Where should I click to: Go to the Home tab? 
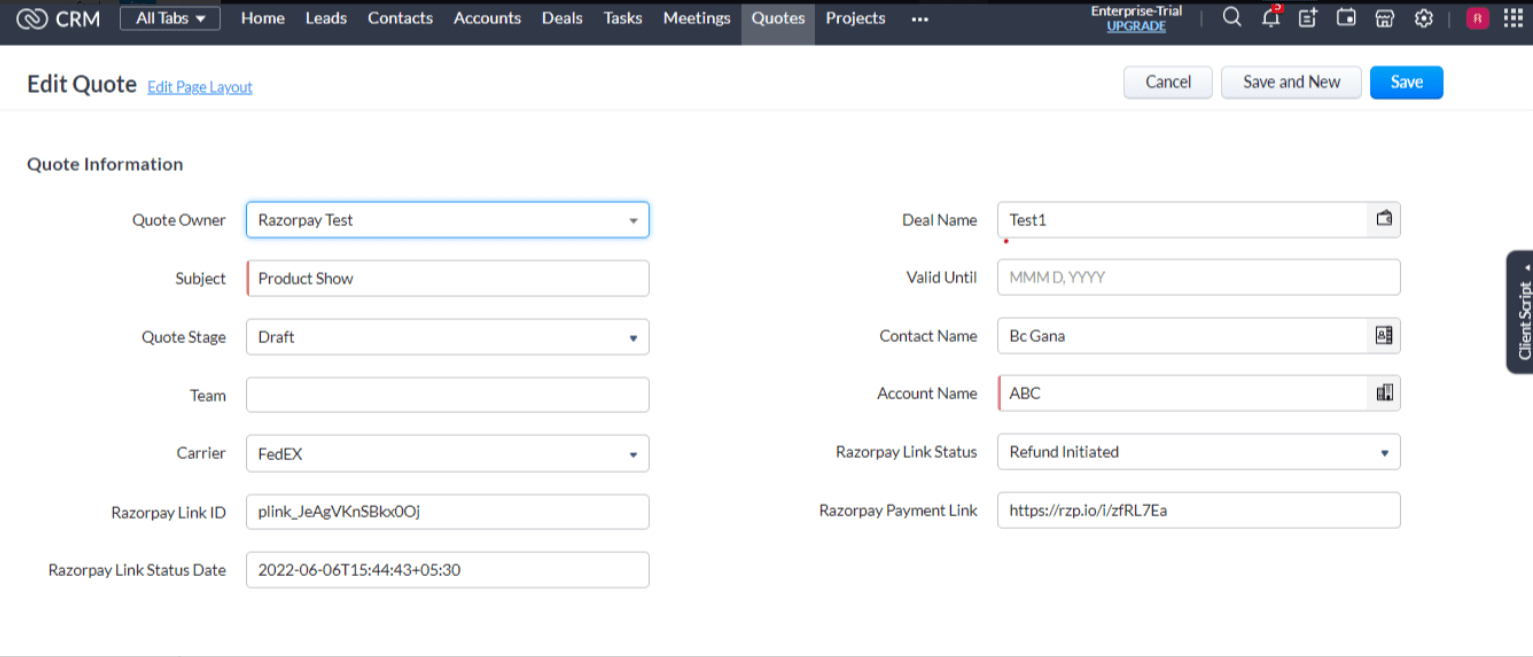pyautogui.click(x=263, y=18)
